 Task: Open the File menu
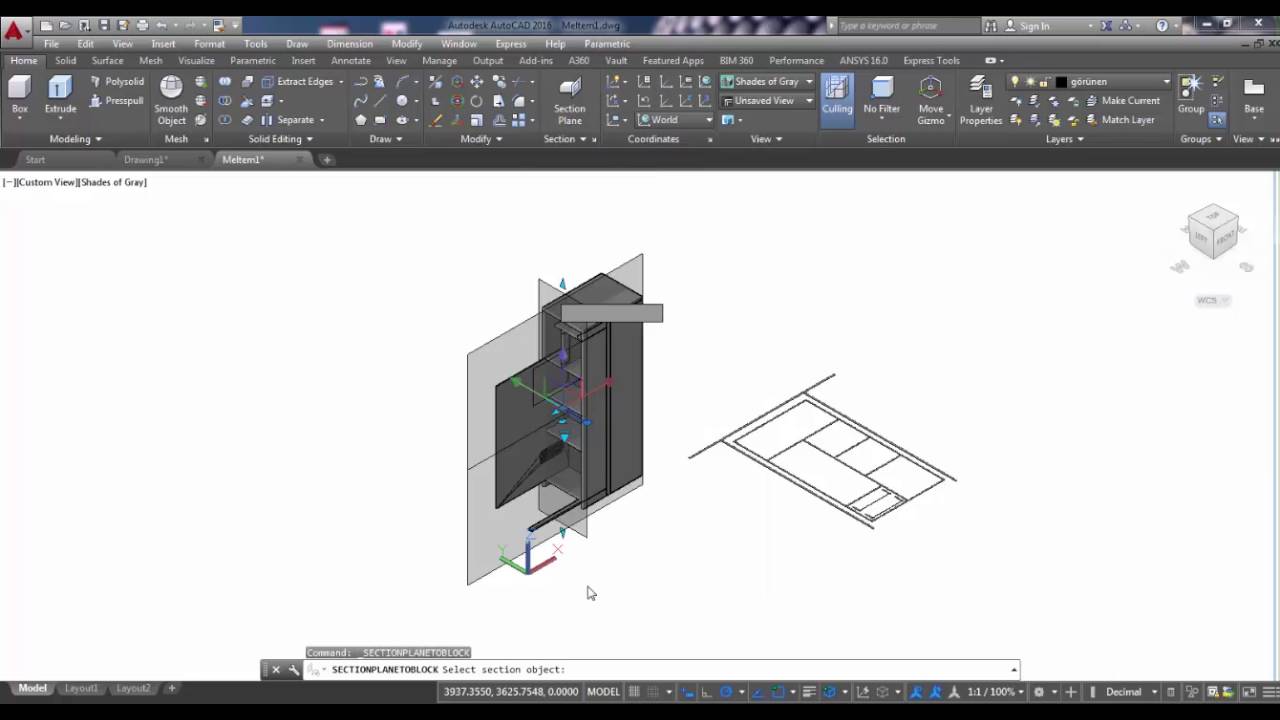tap(51, 44)
